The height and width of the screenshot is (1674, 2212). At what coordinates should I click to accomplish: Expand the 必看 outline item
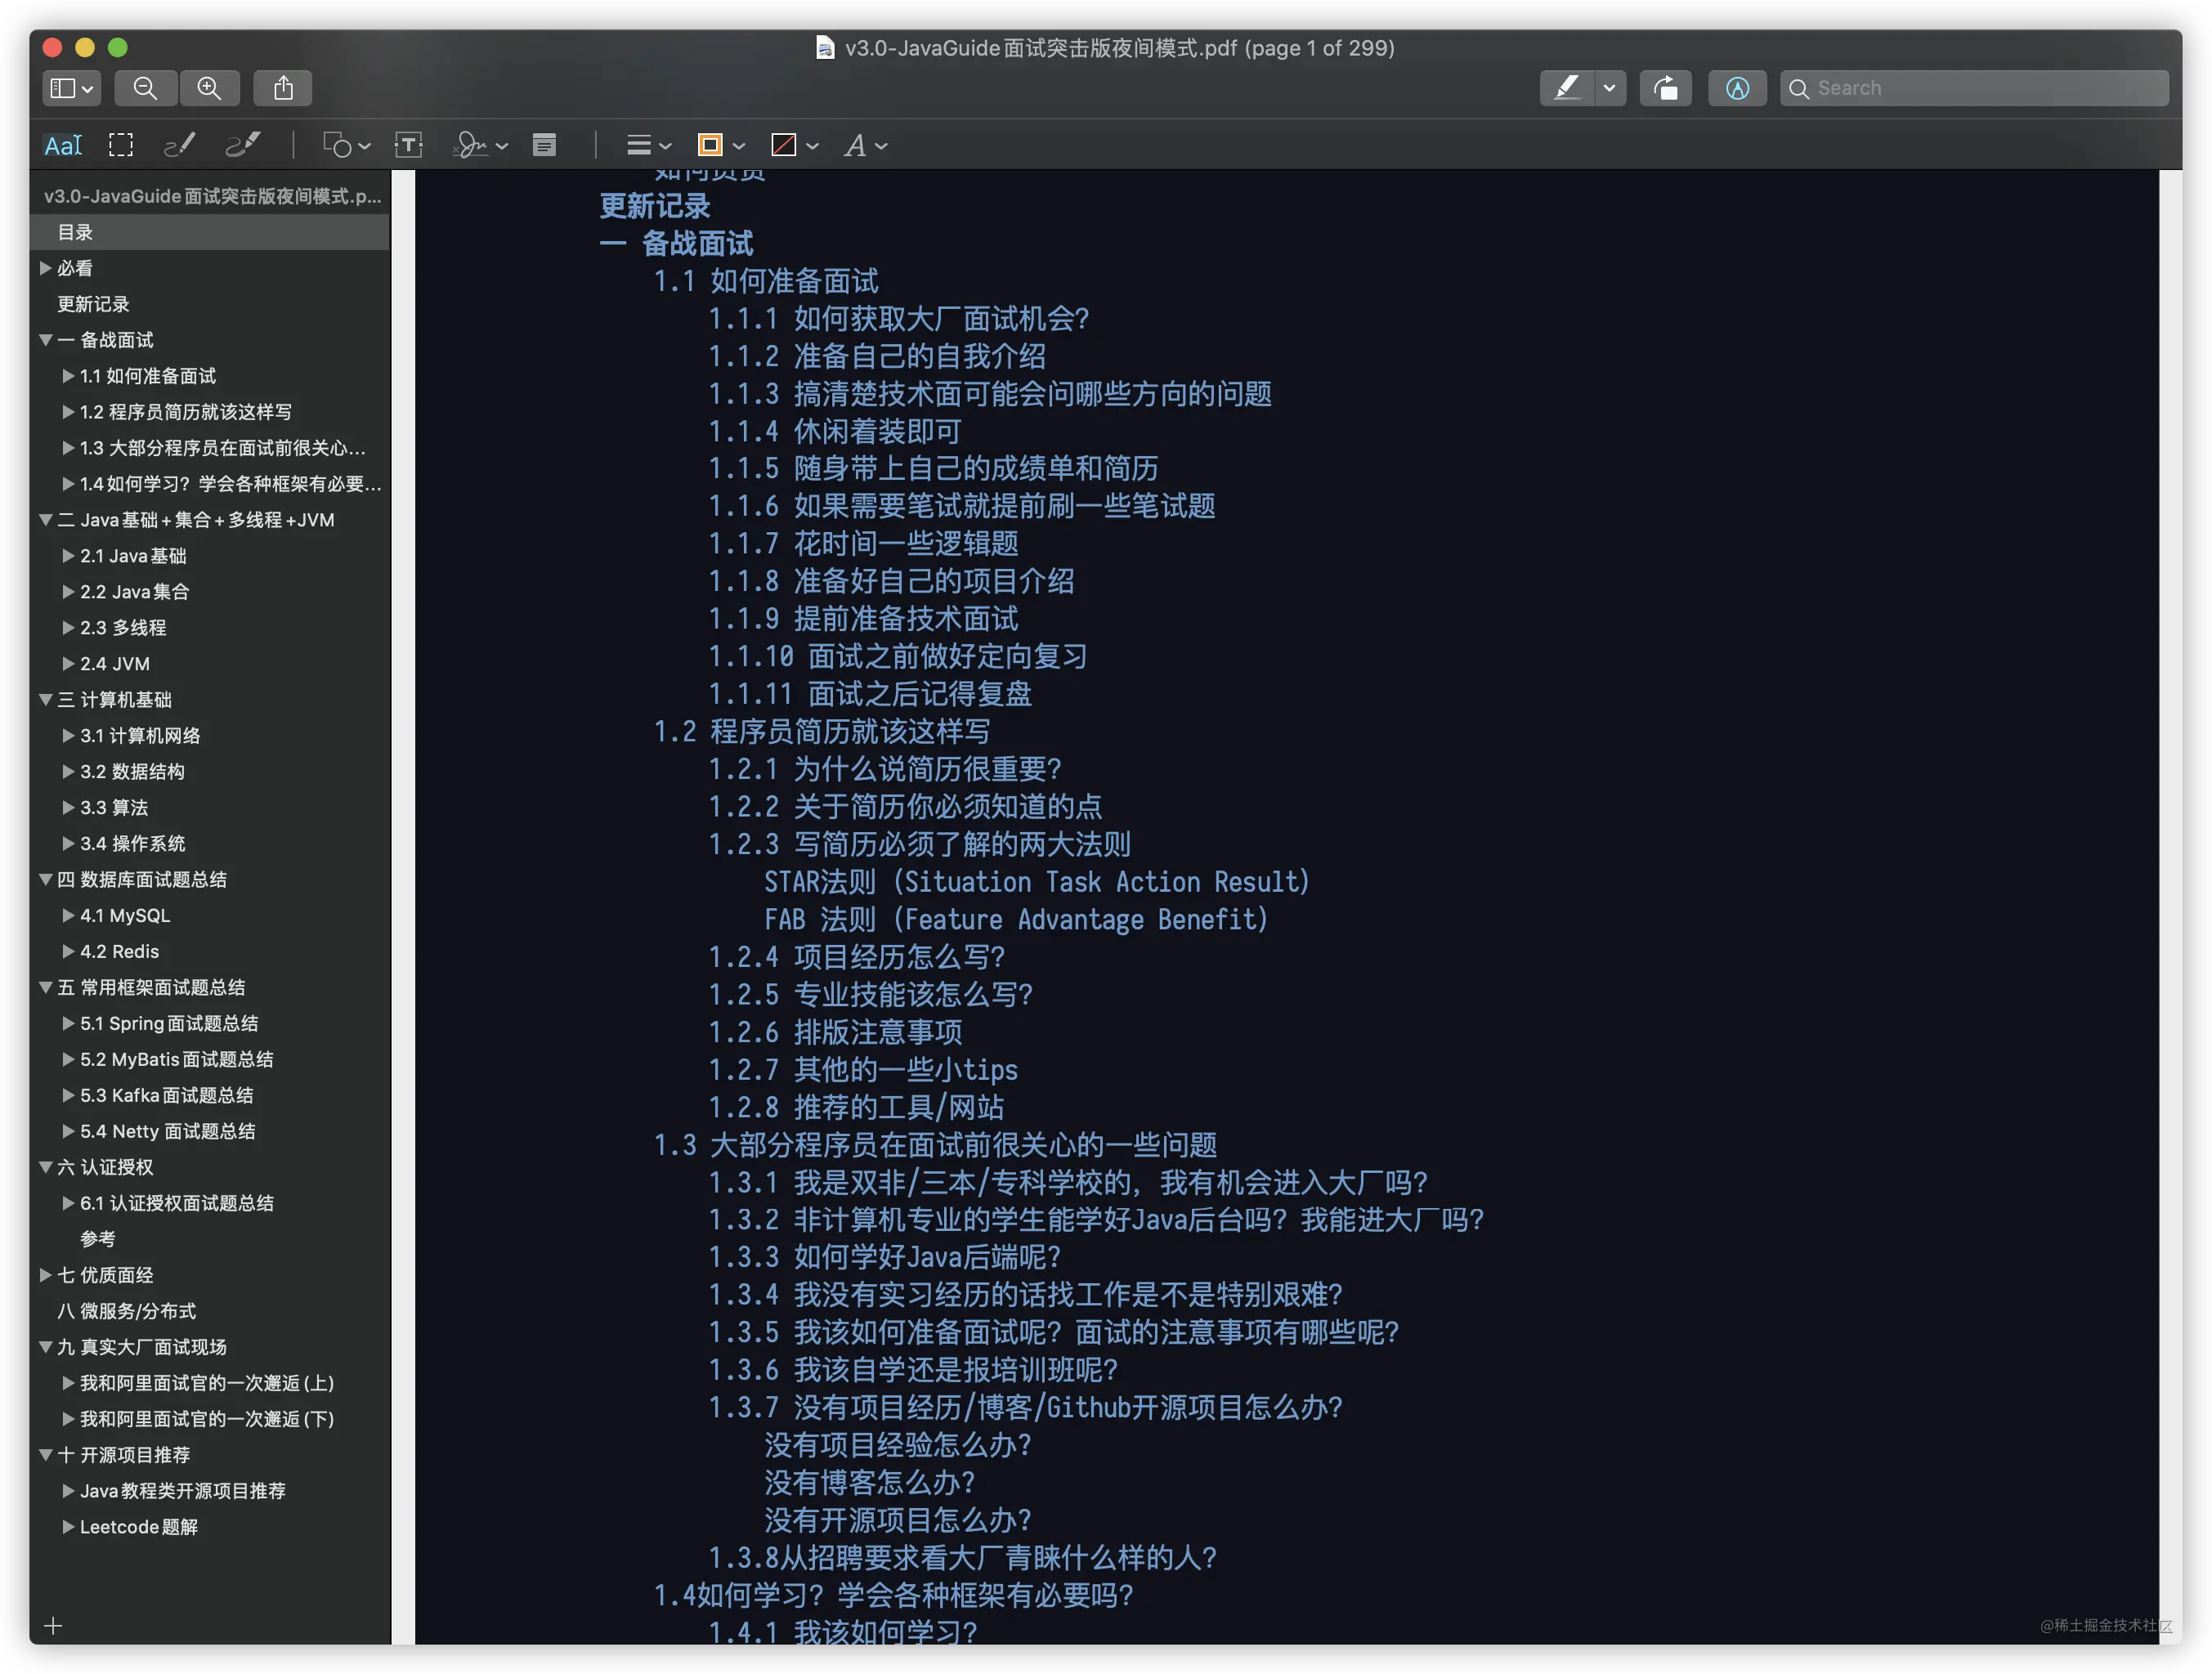[x=45, y=268]
